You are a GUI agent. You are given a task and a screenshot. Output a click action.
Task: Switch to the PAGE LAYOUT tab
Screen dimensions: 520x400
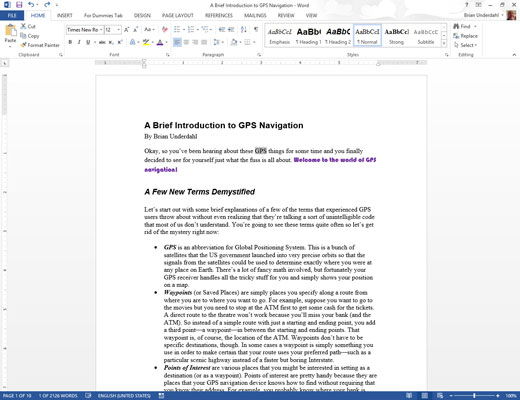[x=178, y=15]
